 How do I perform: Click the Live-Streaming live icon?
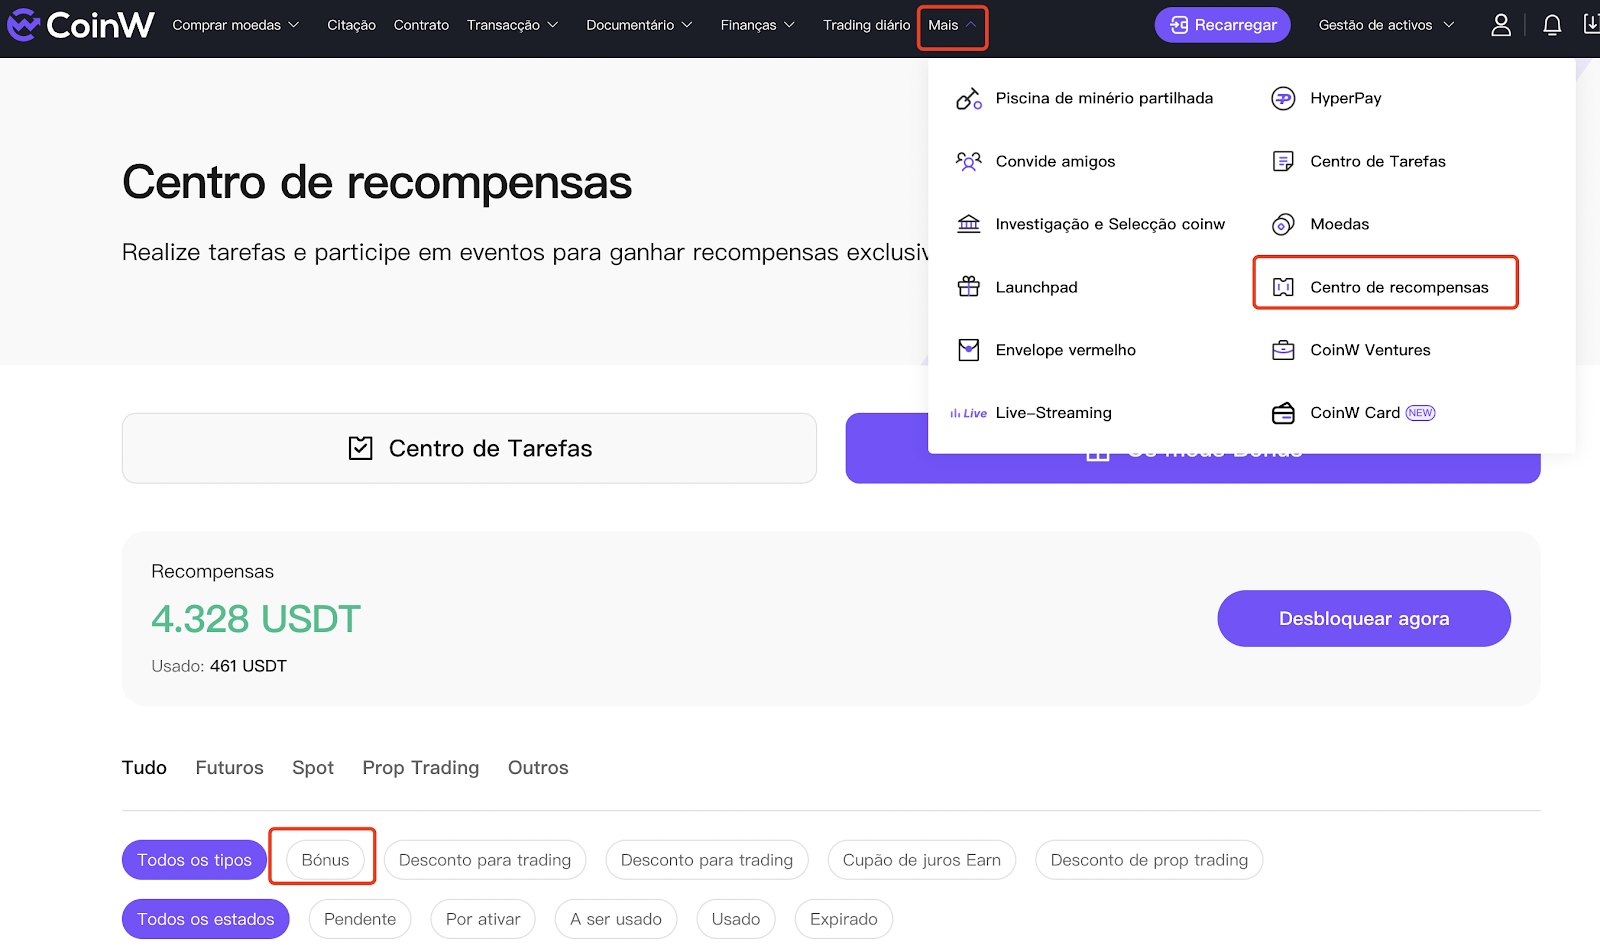[968, 413]
